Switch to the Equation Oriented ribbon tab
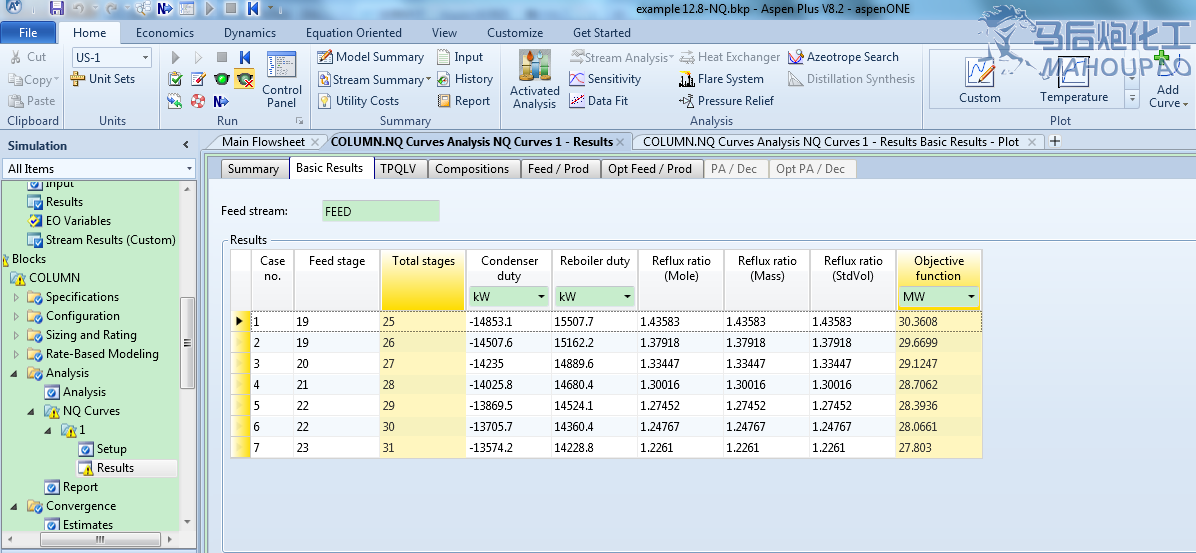 354,33
